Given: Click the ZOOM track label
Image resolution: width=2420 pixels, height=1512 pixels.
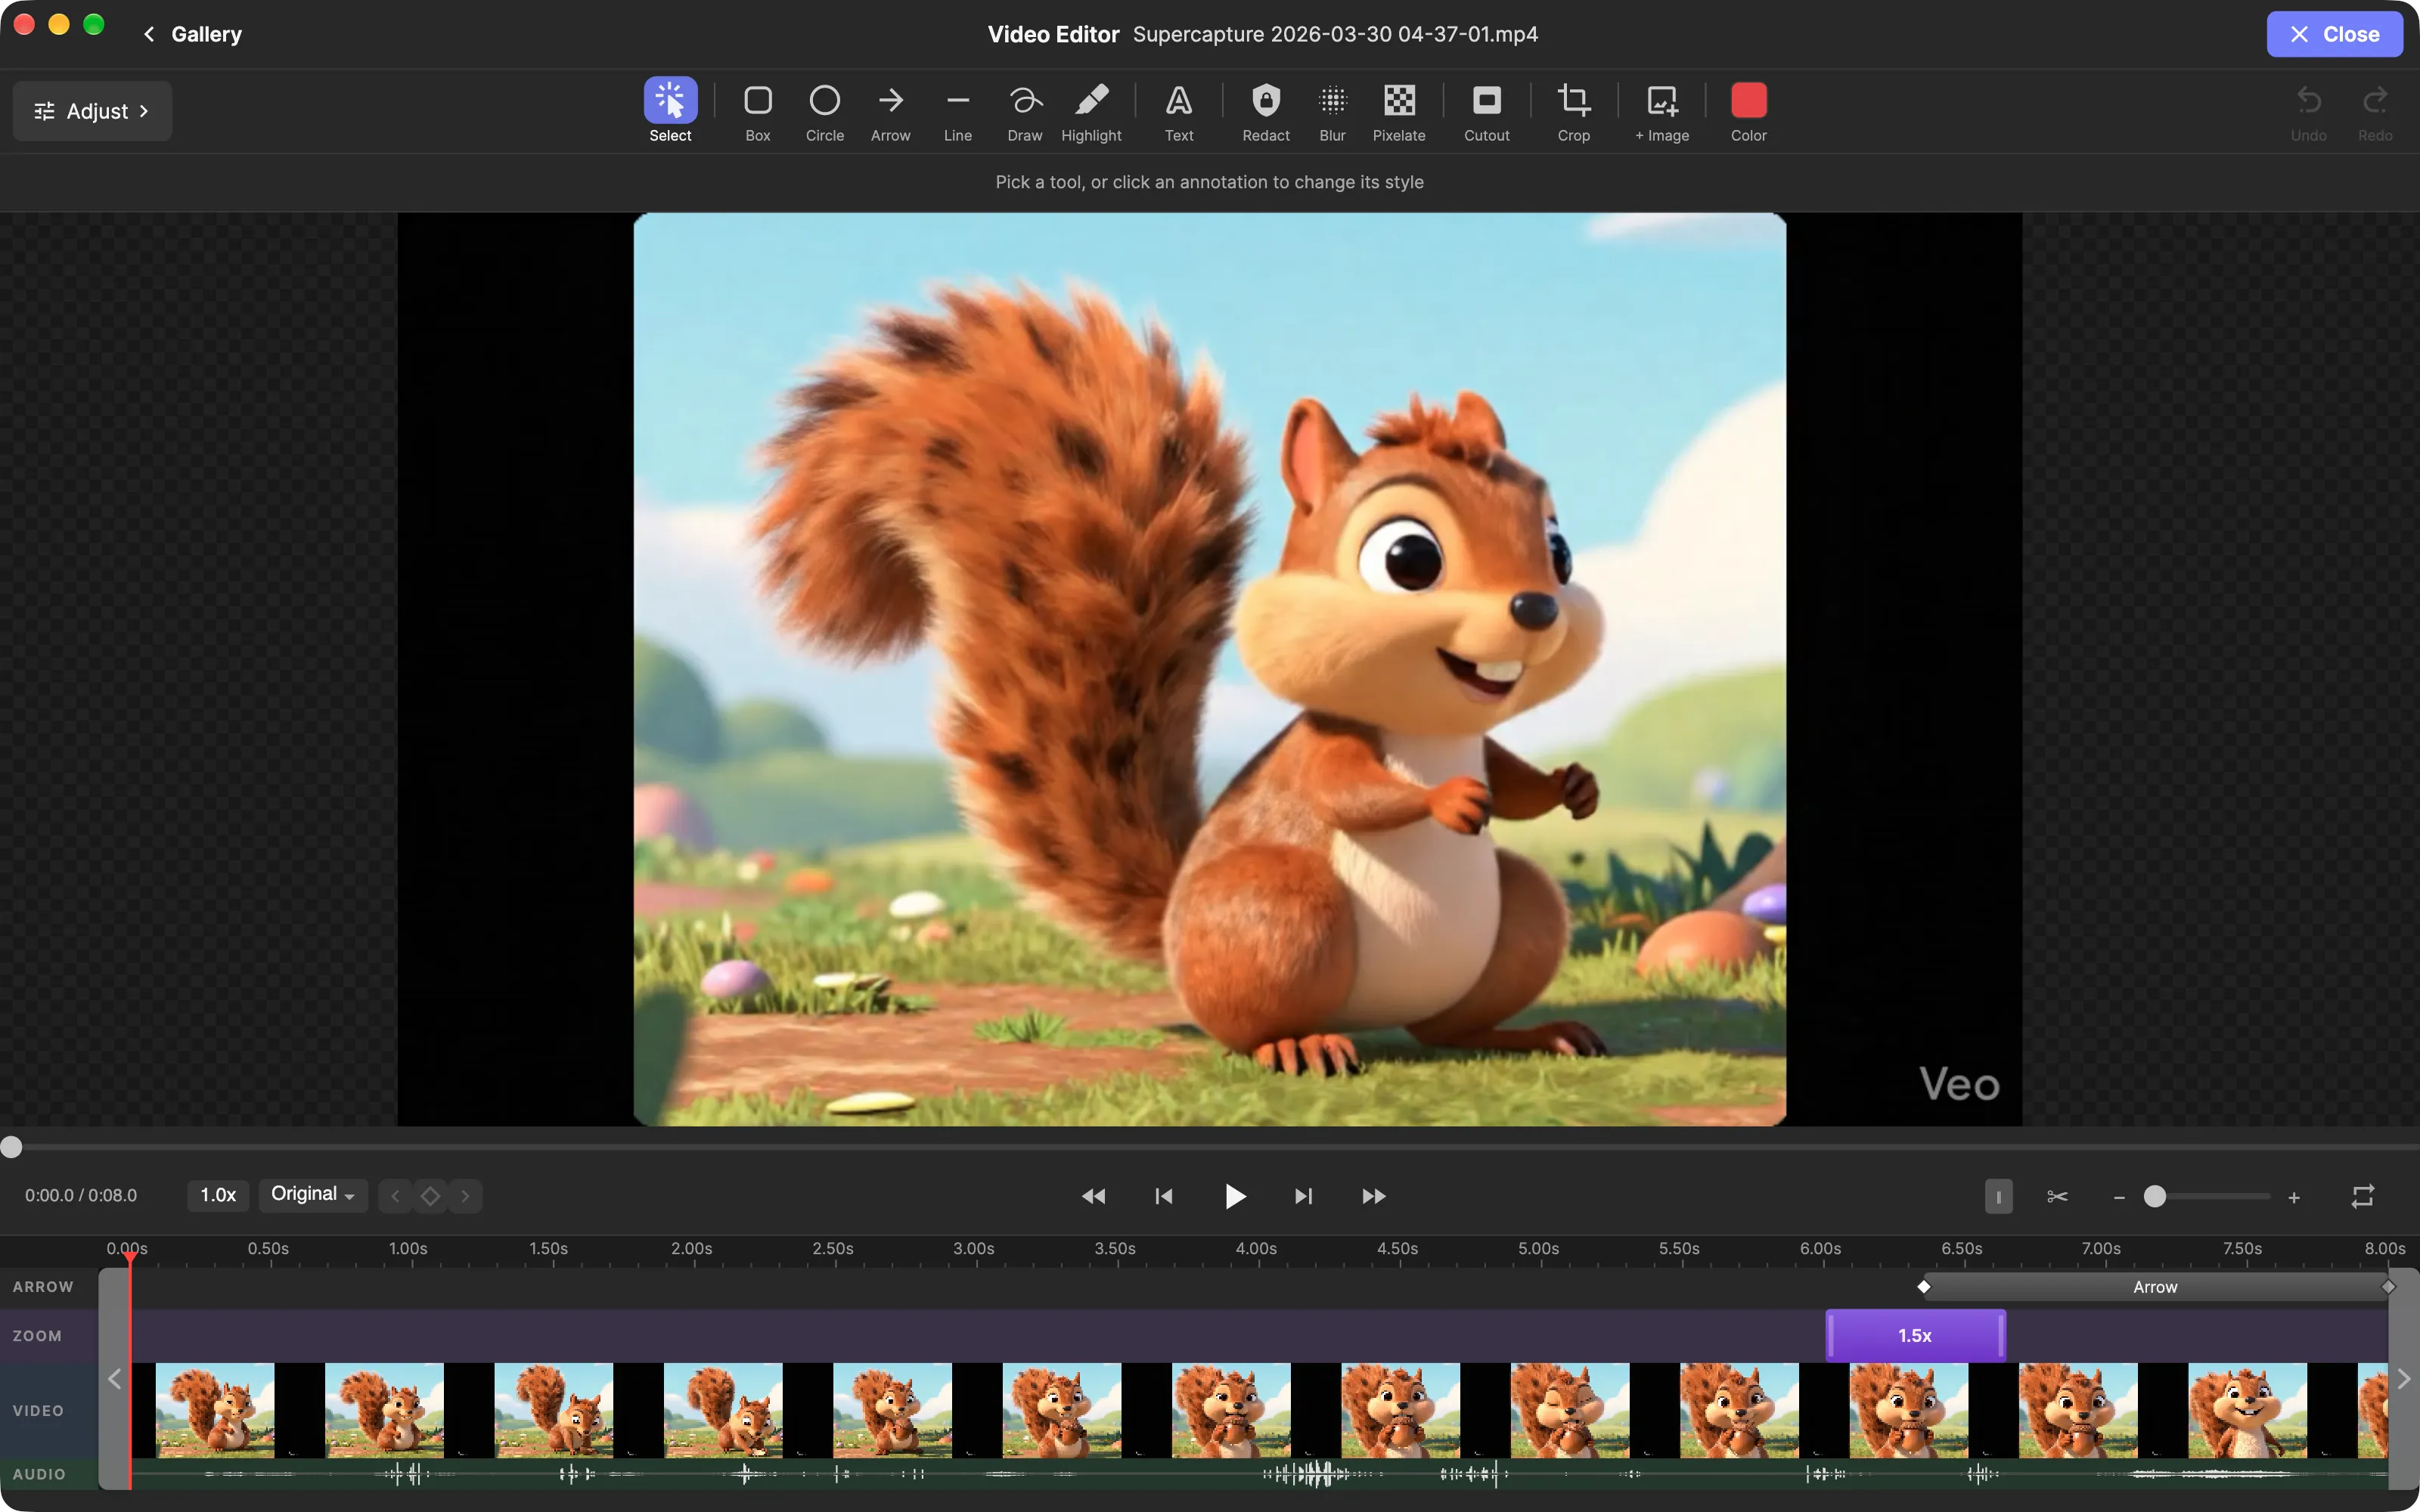Looking at the screenshot, I should pos(37,1336).
